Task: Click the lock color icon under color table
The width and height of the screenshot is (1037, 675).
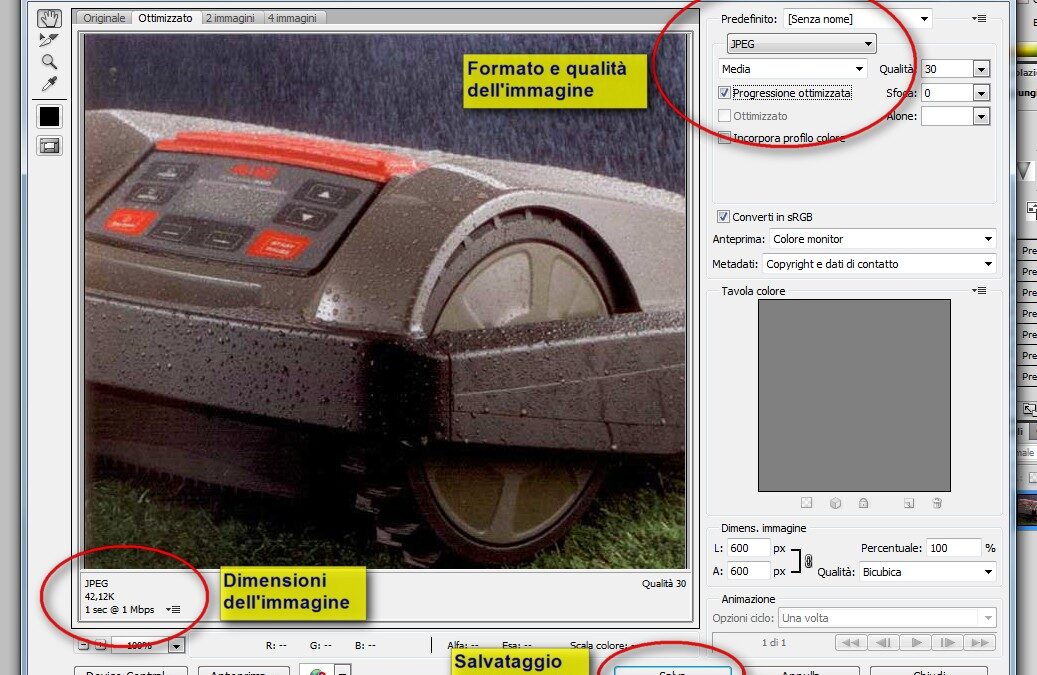Action: tap(863, 503)
